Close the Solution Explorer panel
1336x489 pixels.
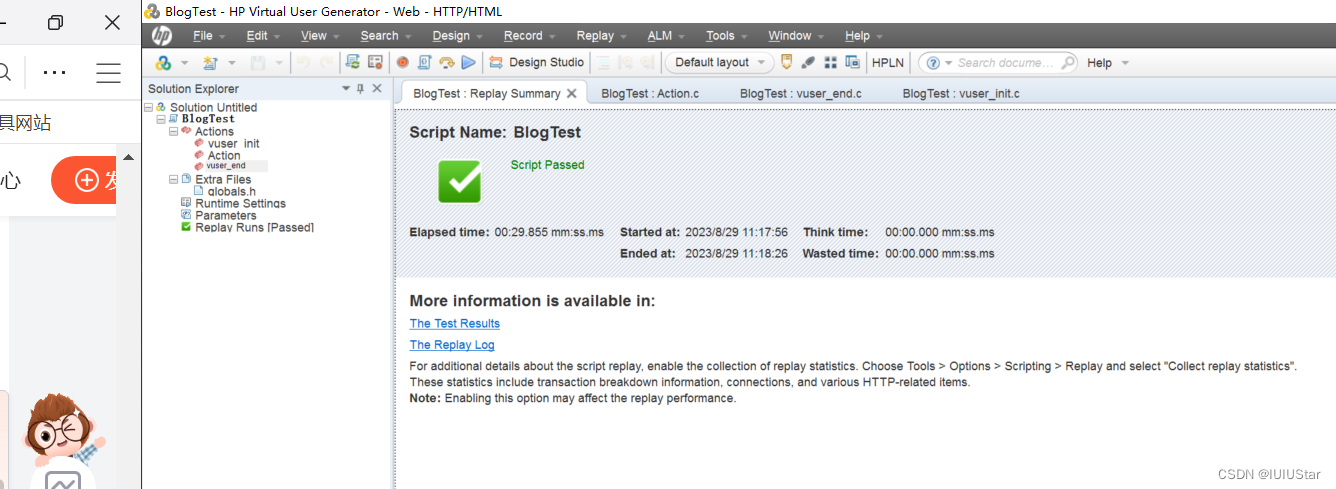pos(377,89)
